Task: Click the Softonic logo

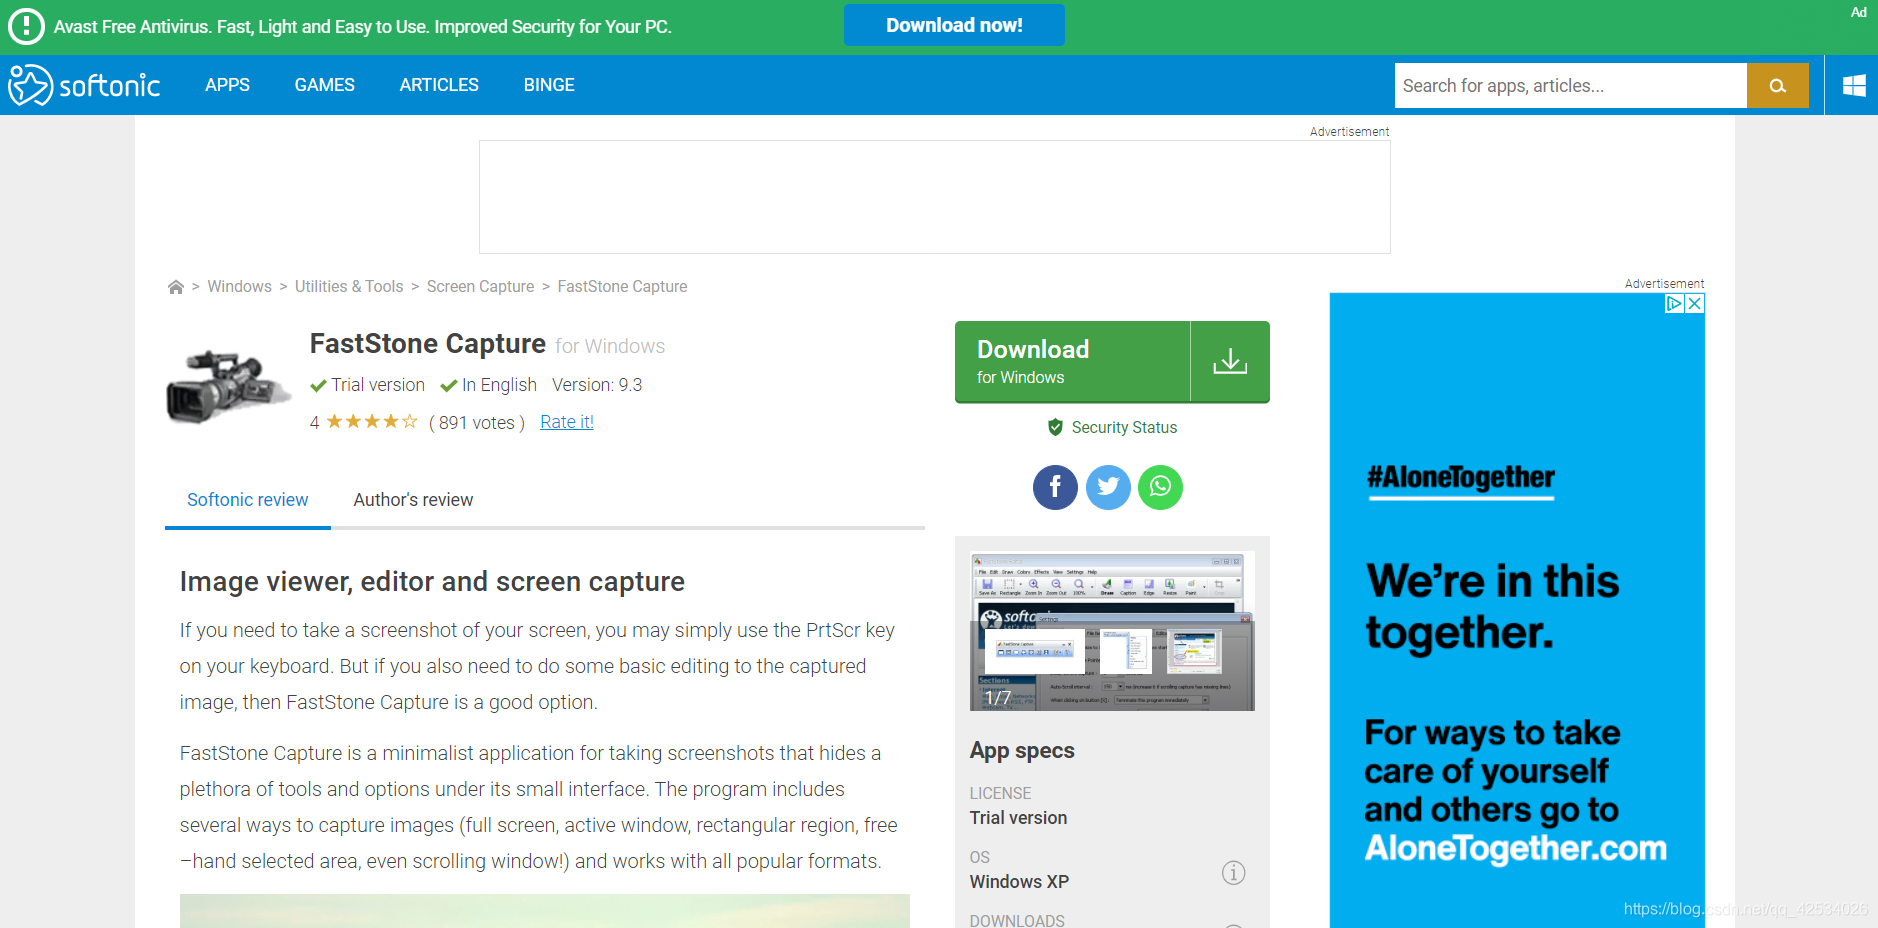Action: [84, 85]
